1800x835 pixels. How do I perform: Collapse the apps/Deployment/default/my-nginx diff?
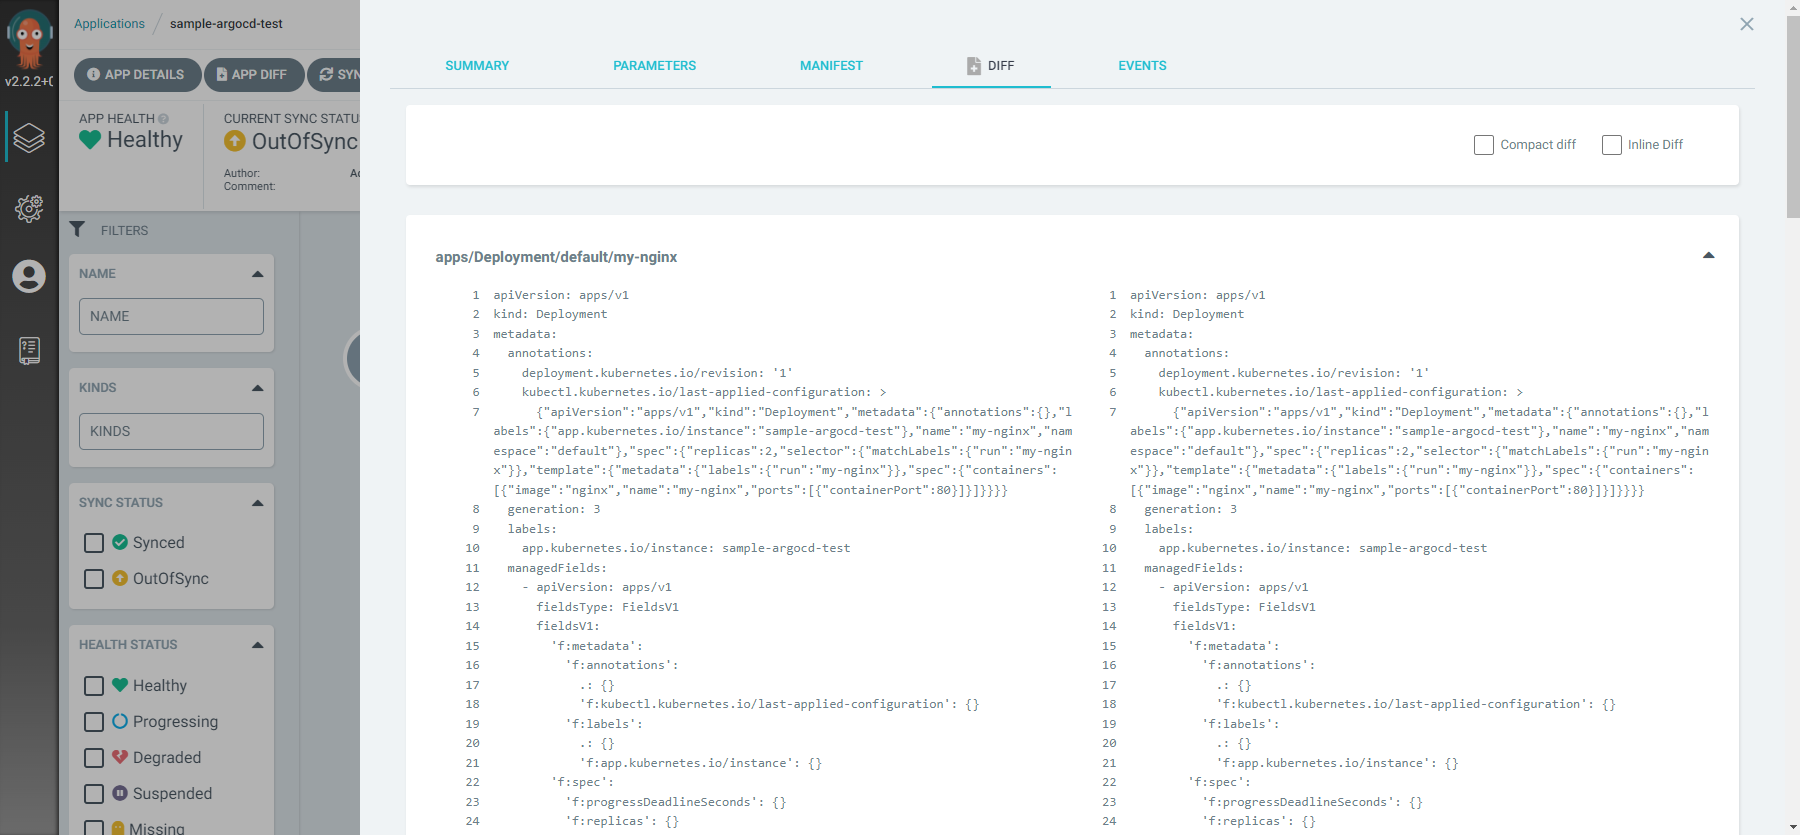[x=1709, y=255]
